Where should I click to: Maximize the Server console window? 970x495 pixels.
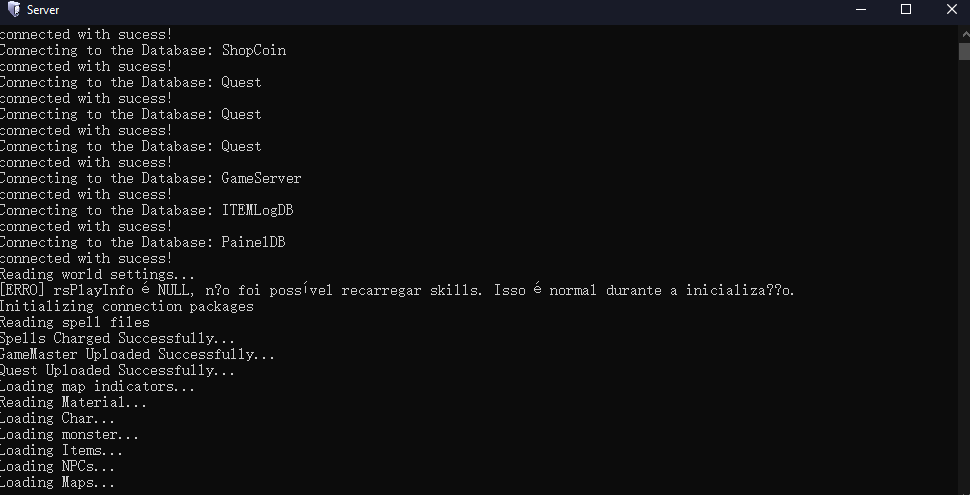coord(906,10)
